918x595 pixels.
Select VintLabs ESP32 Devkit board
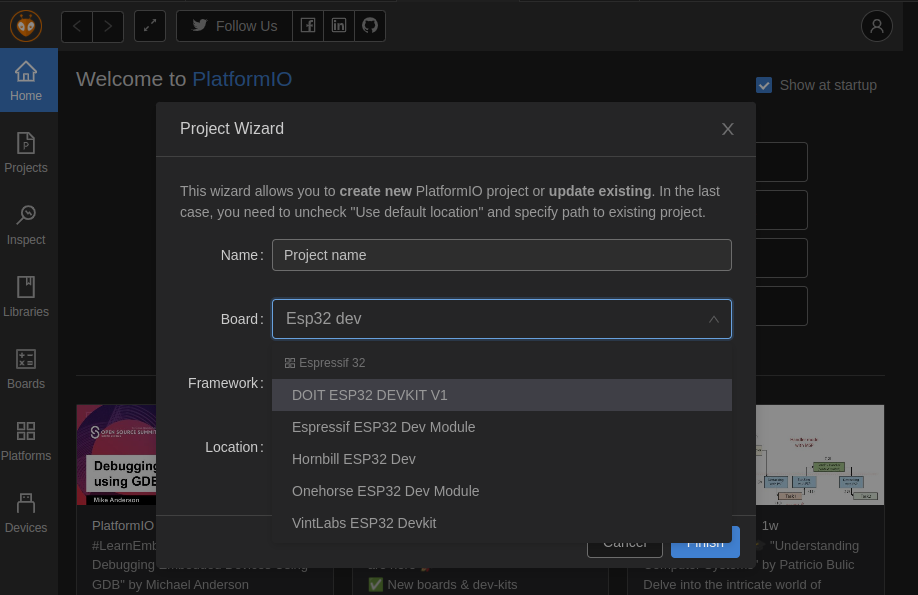502,523
